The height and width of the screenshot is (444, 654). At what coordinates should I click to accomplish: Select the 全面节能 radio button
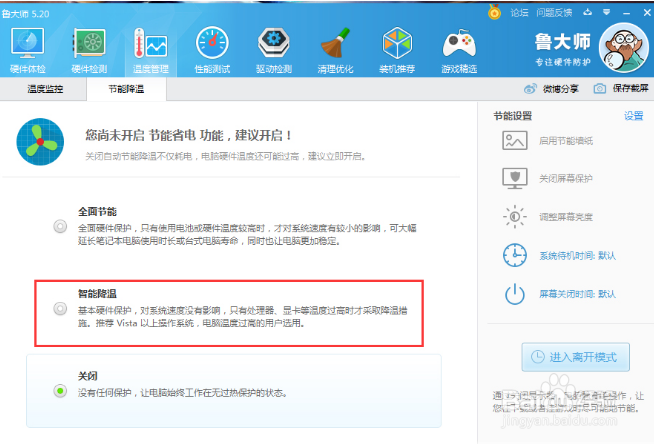coord(60,226)
